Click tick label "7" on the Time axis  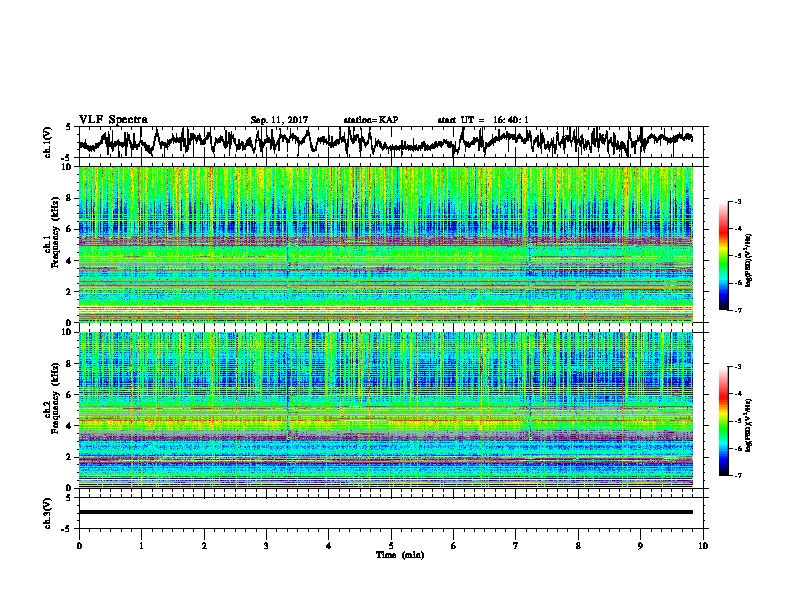(x=516, y=546)
